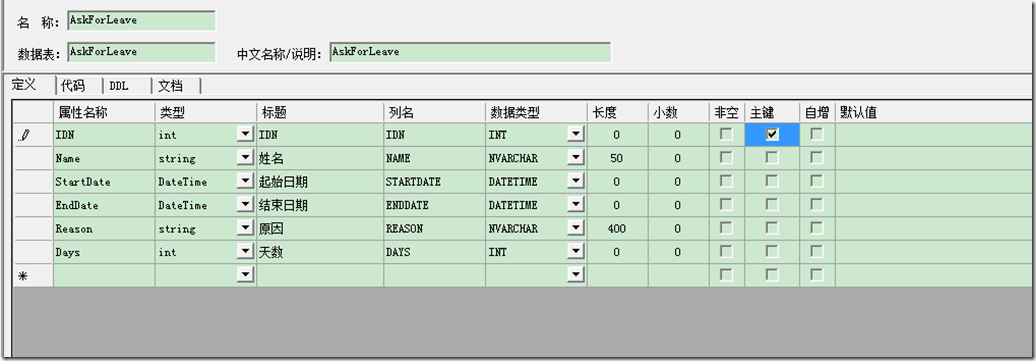The image size is (1036, 361).
Task: Click the 长度 column header
Action: [617, 112]
